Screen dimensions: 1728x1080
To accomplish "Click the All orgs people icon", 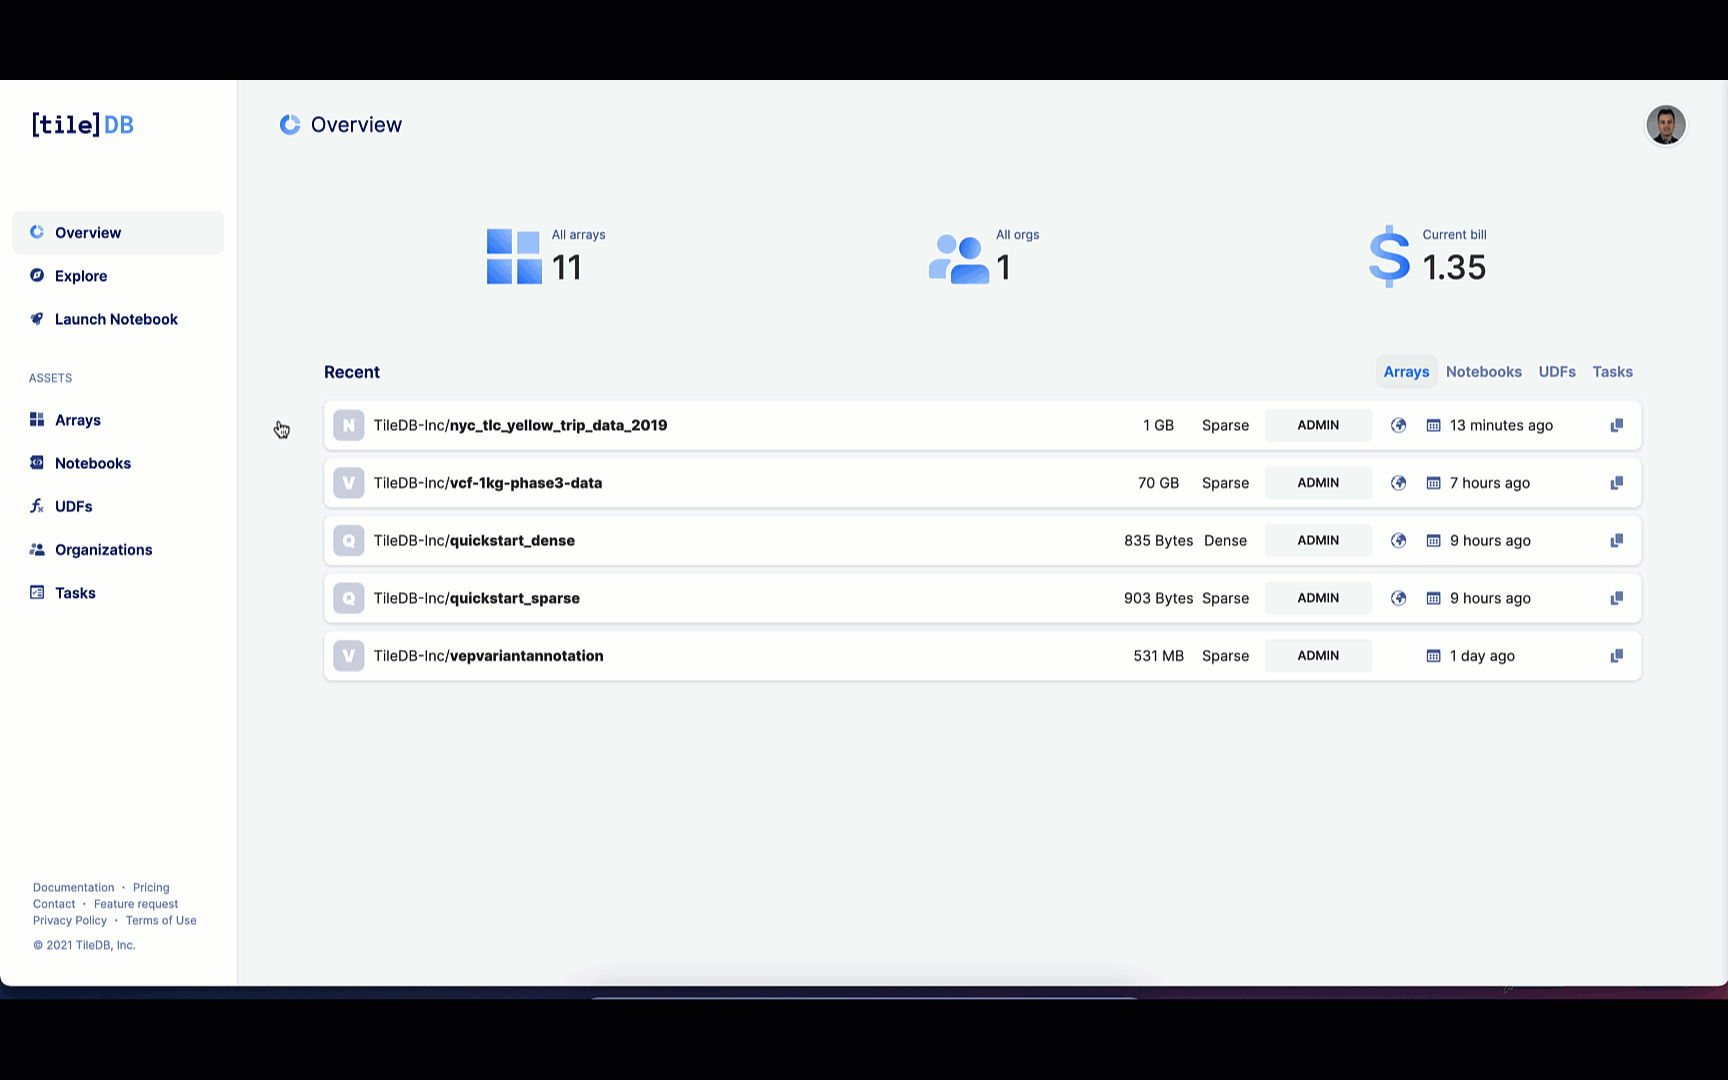I will coord(959,259).
